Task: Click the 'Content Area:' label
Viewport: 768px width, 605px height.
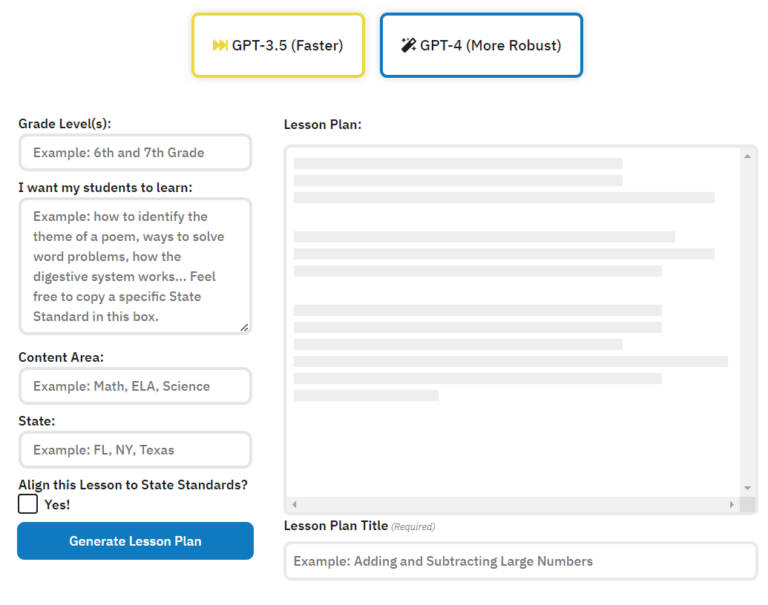Action: pos(61,357)
